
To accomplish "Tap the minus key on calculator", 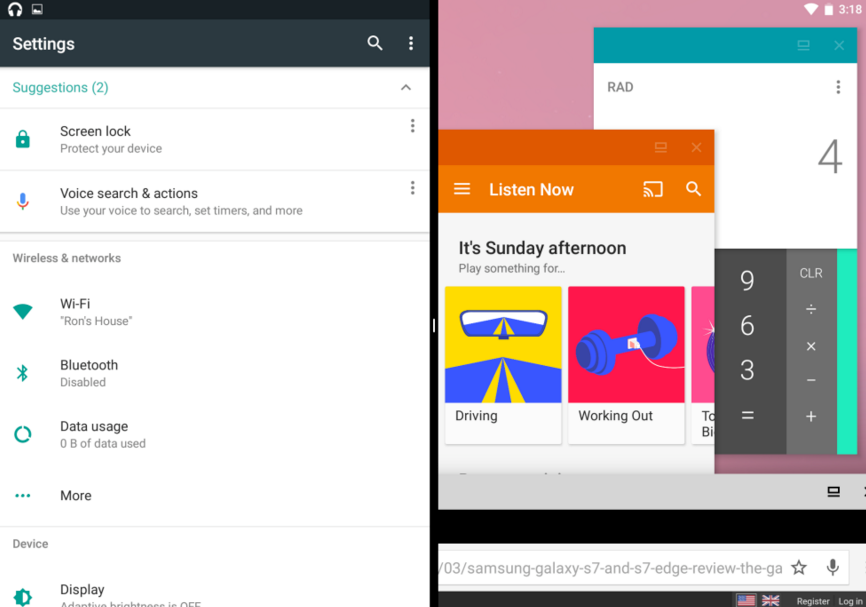I will pos(811,381).
